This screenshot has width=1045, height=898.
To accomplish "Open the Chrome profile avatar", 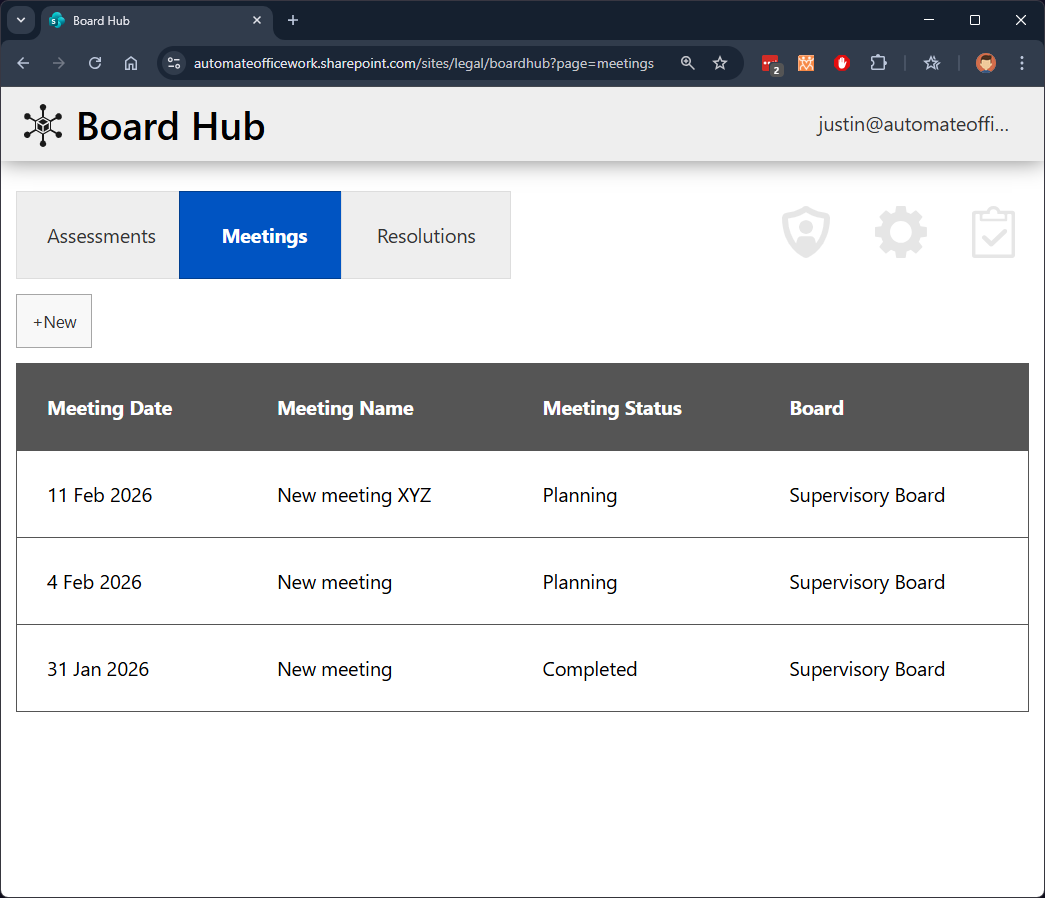I will pos(986,63).
